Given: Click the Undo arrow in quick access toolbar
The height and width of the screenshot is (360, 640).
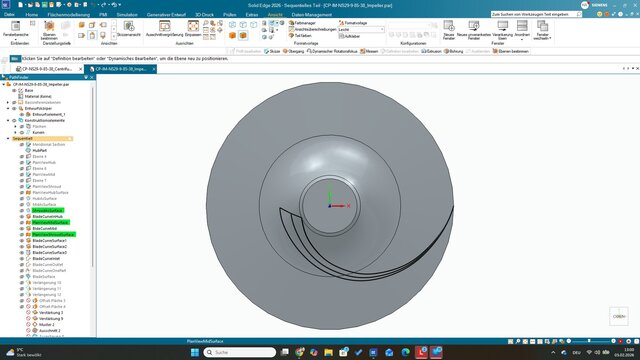Looking at the screenshot, I should click(x=93, y=5).
